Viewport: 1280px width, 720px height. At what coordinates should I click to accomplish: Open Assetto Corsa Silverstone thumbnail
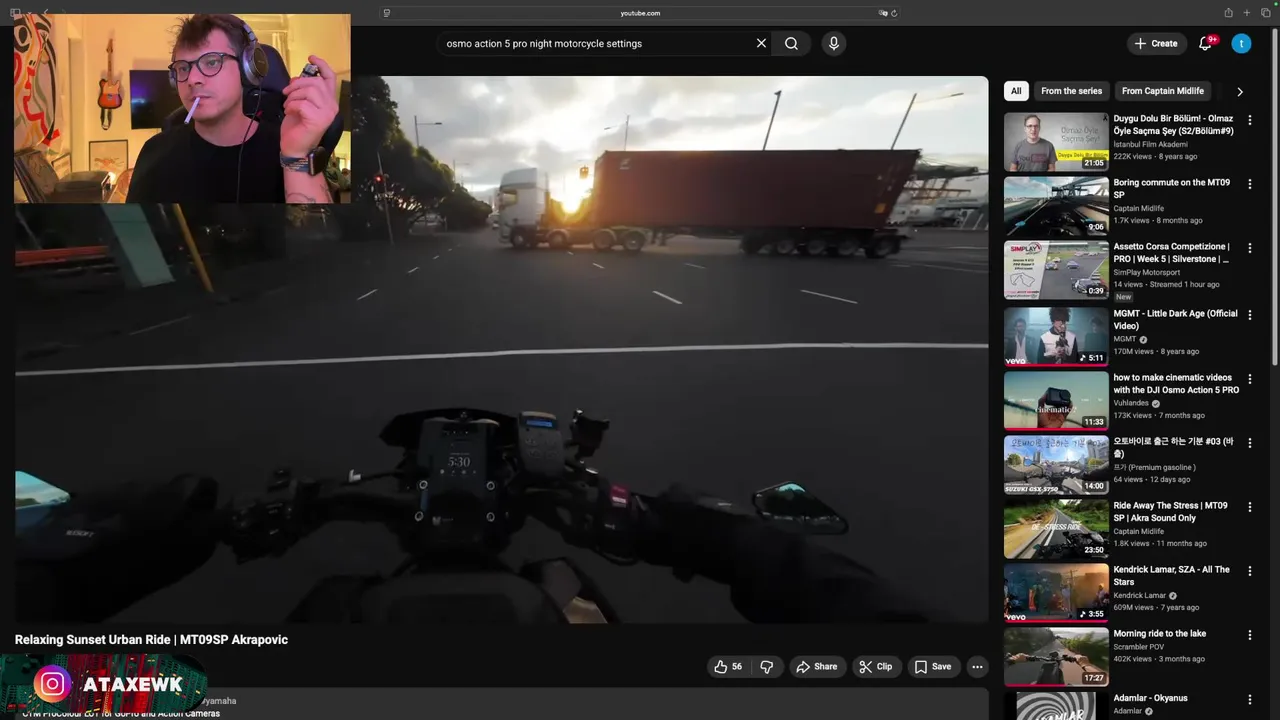(x=1056, y=269)
